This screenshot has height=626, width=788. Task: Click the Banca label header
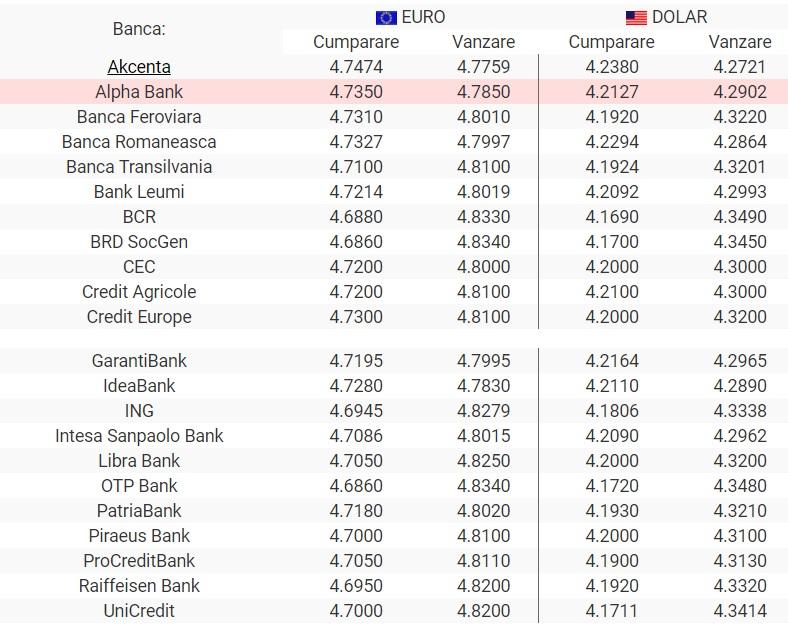(x=139, y=29)
